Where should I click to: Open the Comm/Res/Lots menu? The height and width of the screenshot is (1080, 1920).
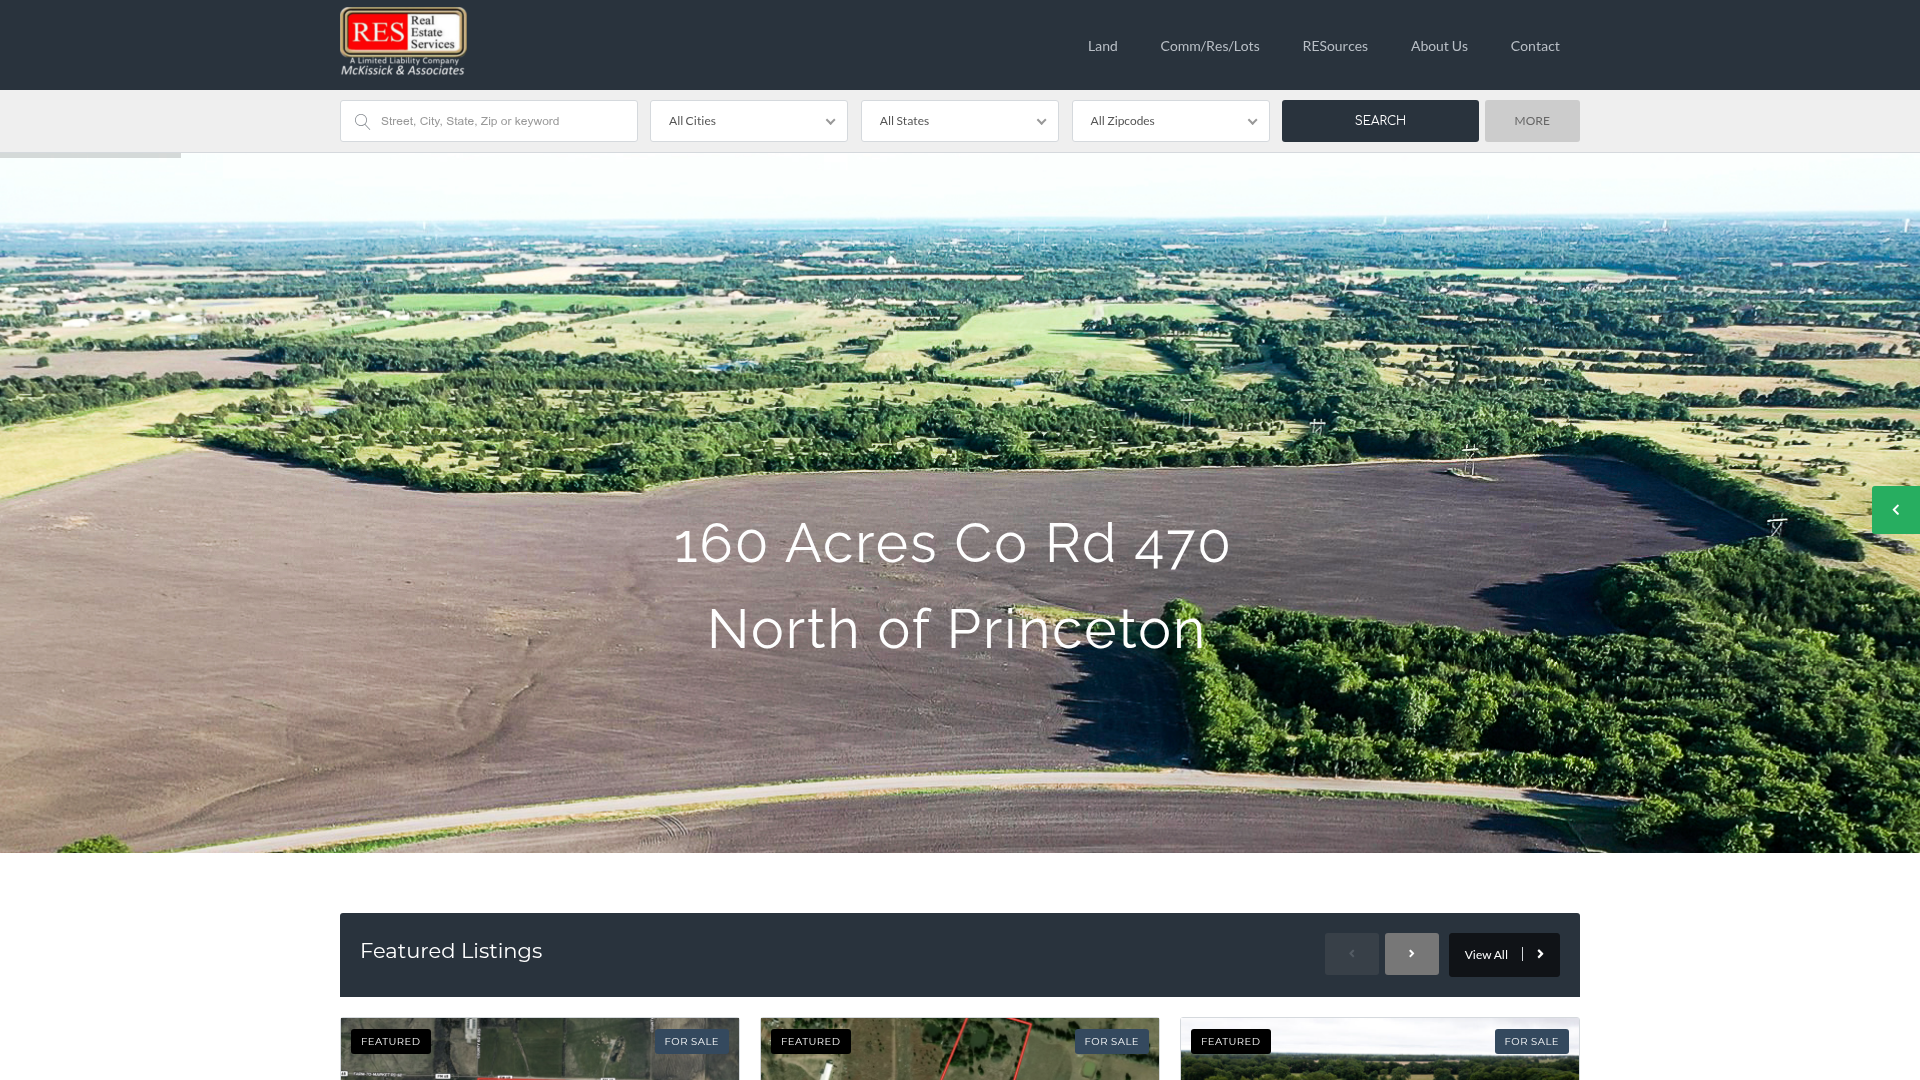[x=1209, y=46]
